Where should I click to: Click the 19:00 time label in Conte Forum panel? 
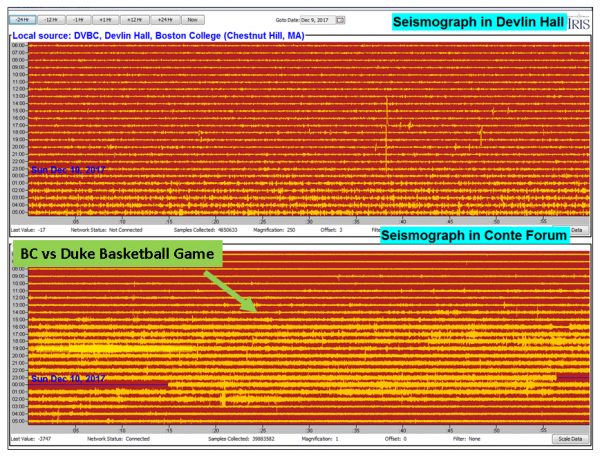click(x=19, y=348)
